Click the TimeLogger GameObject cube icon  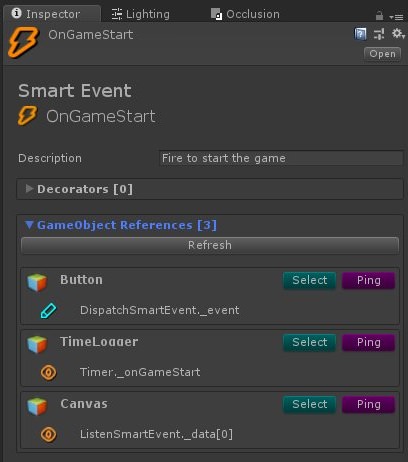[x=37, y=344]
